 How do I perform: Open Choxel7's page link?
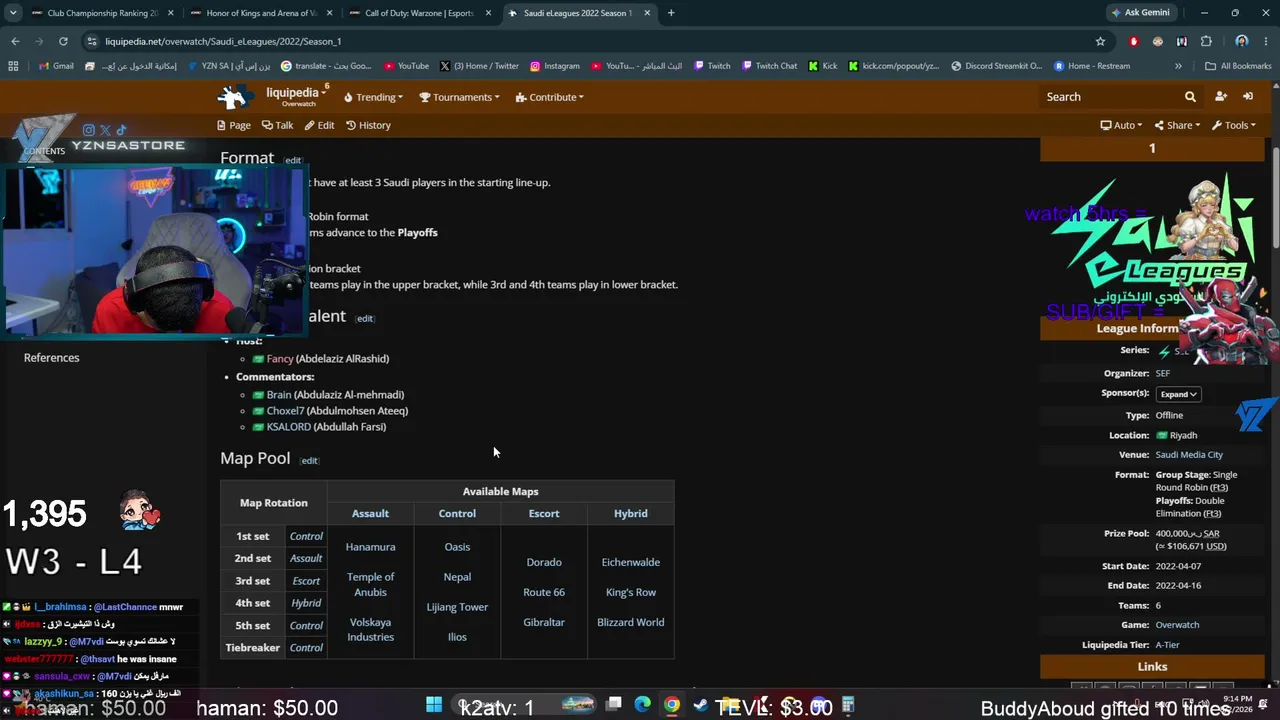coord(285,410)
